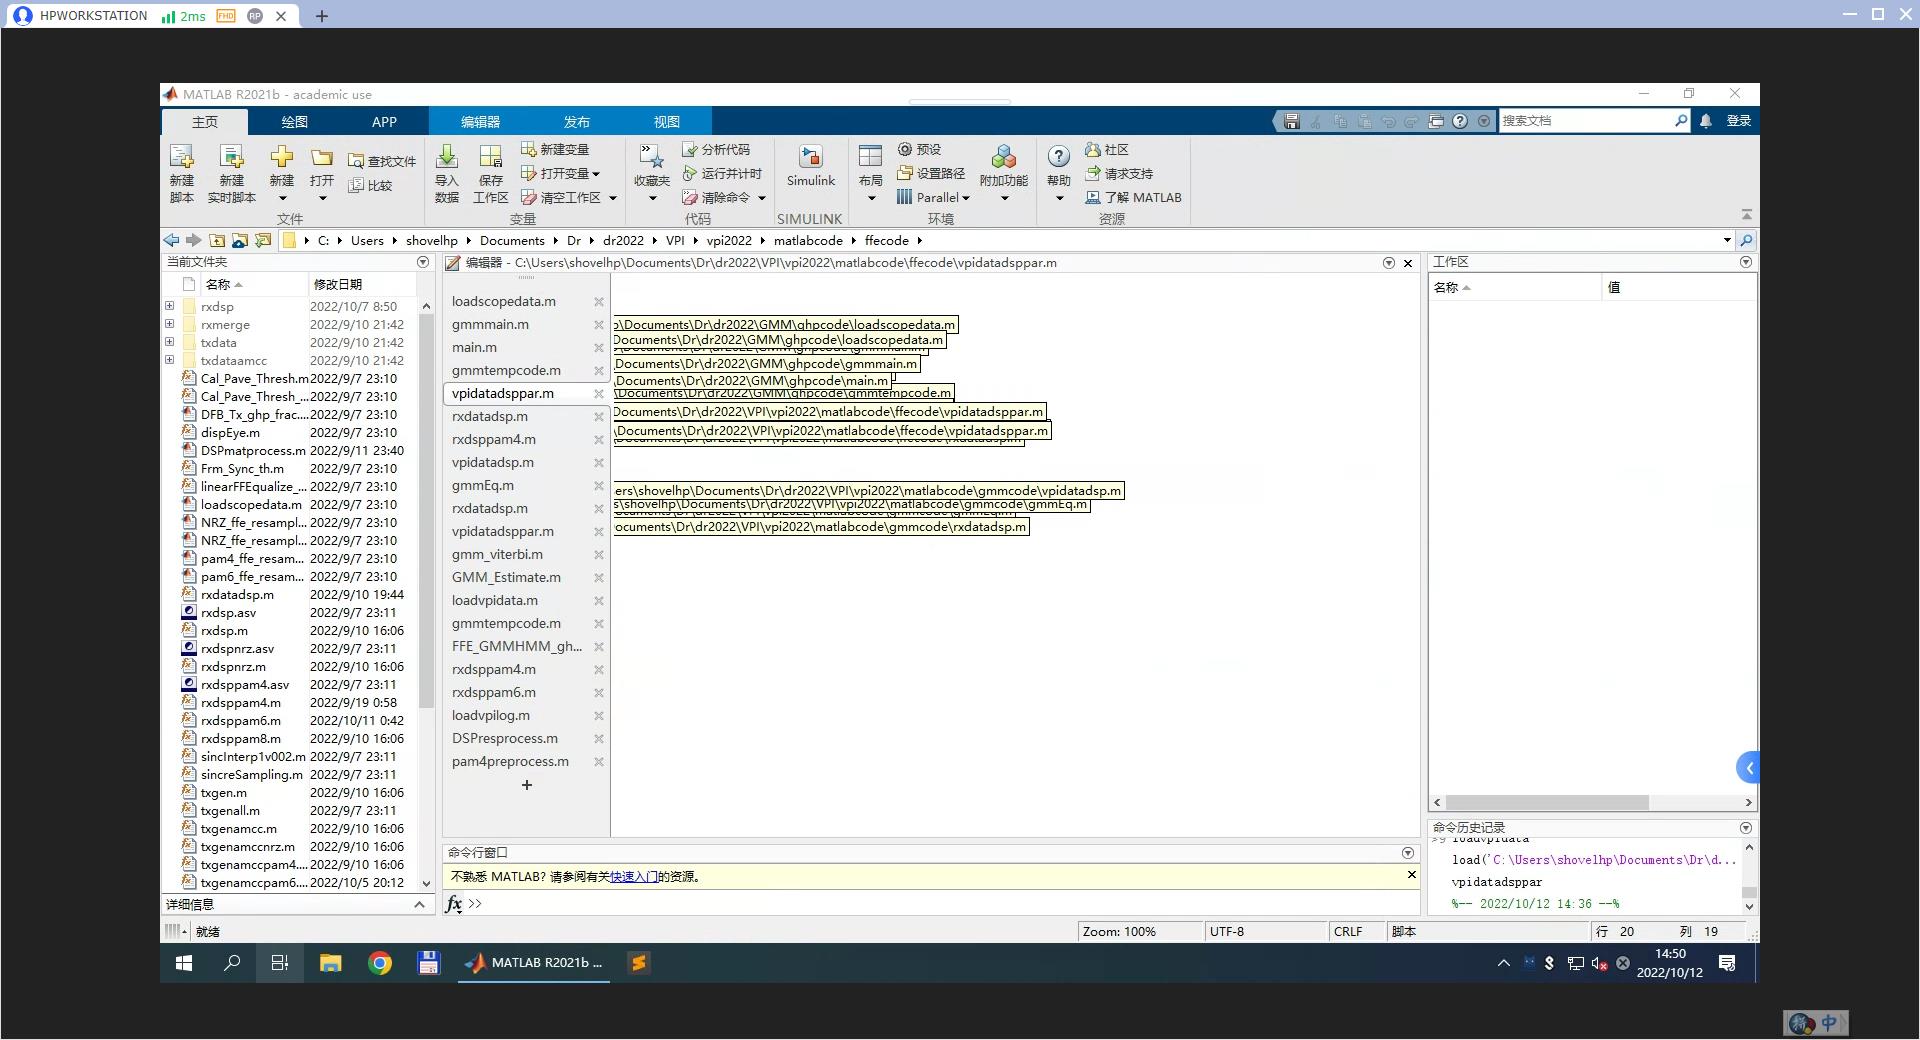Screen dimensions: 1920x1040
Task: Expand the txdata folder tree node
Action: click(169, 342)
